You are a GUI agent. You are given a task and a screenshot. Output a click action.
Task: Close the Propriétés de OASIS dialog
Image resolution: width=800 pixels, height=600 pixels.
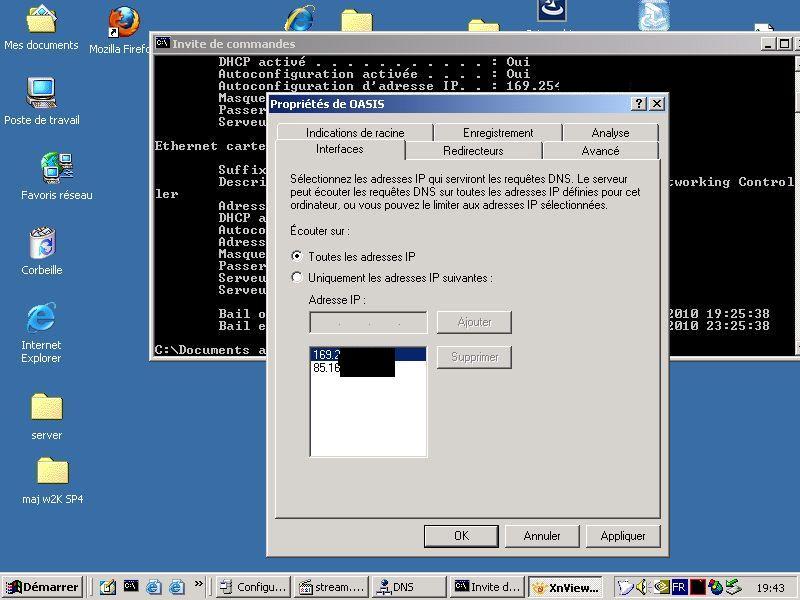point(657,104)
